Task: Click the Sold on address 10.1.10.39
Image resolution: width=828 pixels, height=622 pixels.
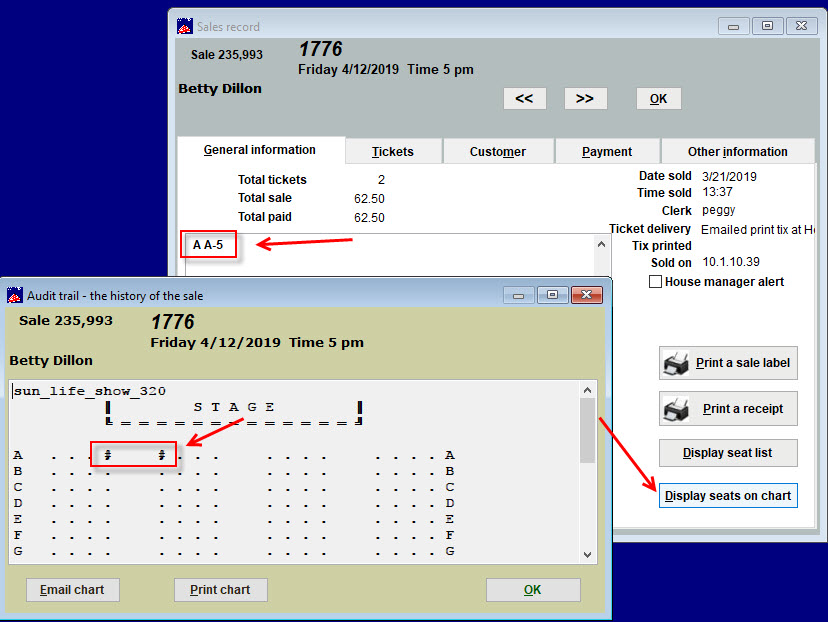Action: coord(731,262)
